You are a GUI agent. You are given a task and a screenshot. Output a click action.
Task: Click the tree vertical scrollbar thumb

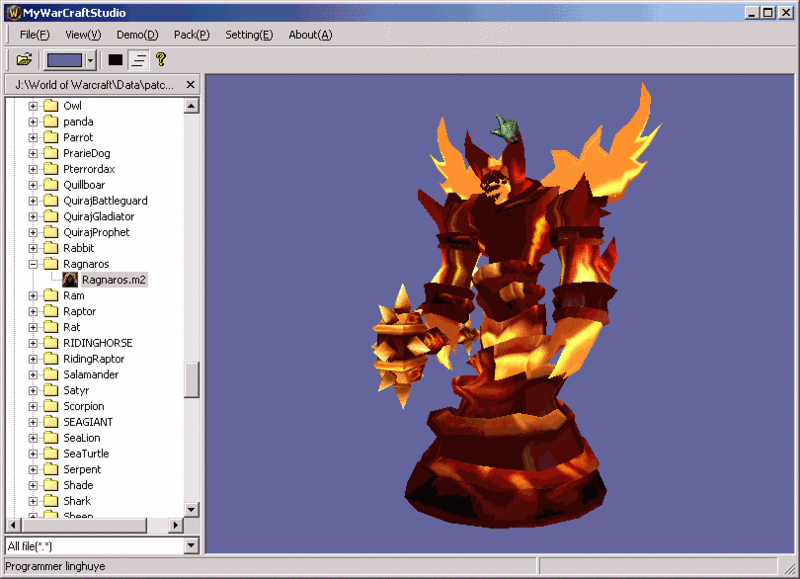(x=191, y=380)
